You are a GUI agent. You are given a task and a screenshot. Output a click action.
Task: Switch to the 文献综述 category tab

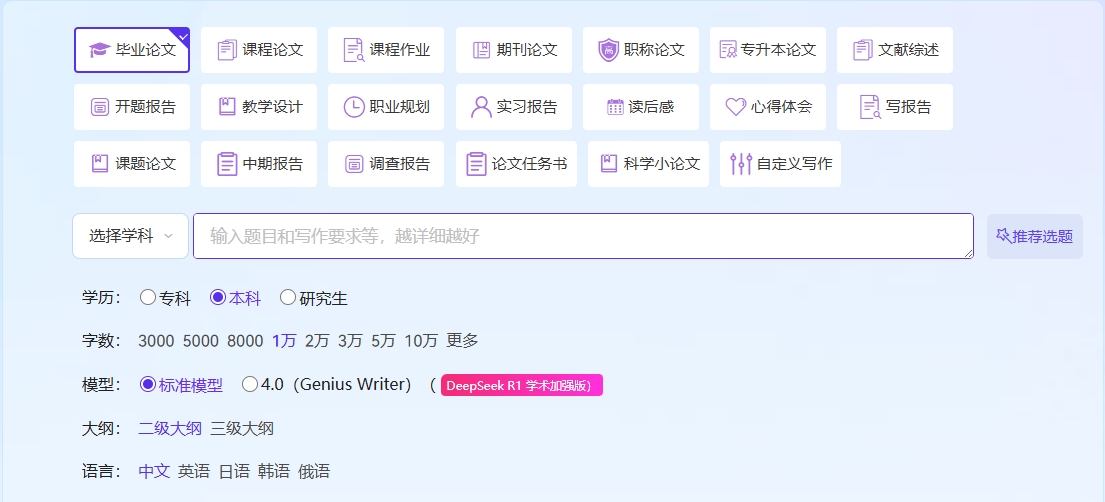(896, 50)
